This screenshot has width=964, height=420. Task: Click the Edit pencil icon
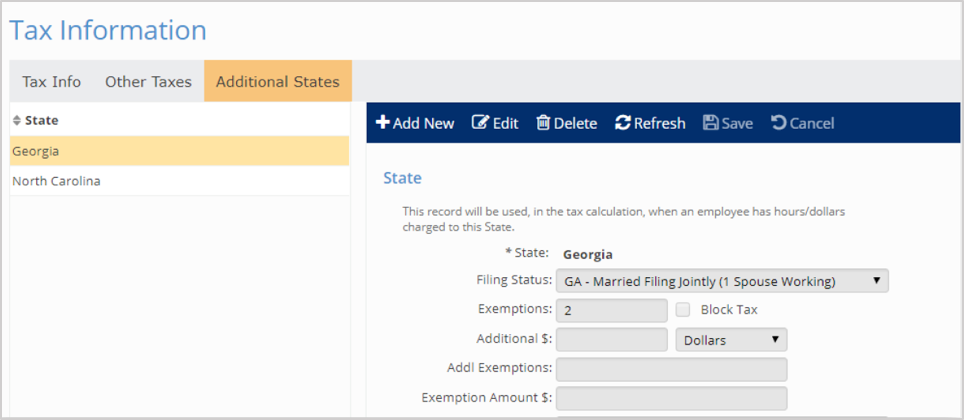coord(480,123)
